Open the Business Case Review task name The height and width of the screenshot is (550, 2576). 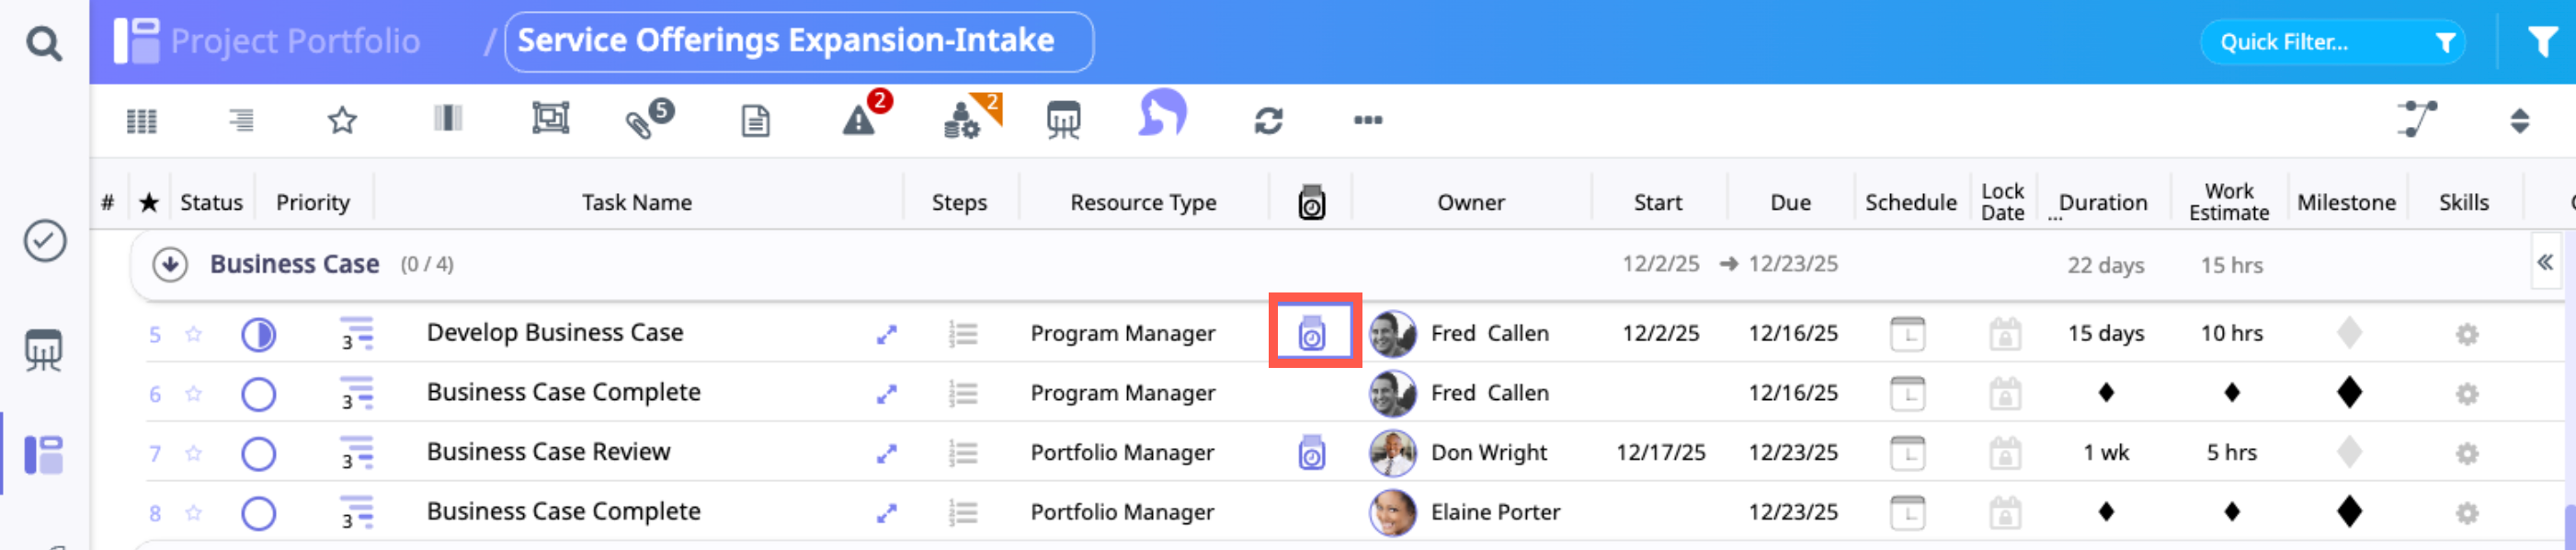[548, 452]
